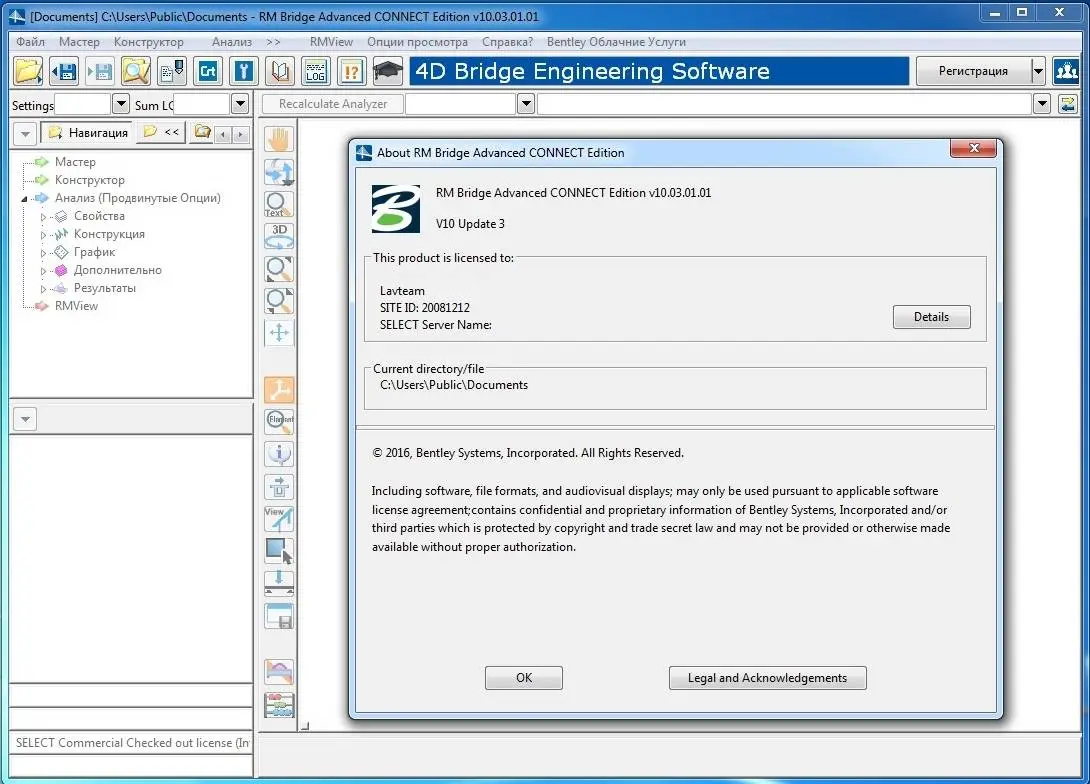
Task: Open Legal and Acknowledgements
Action: click(x=767, y=678)
